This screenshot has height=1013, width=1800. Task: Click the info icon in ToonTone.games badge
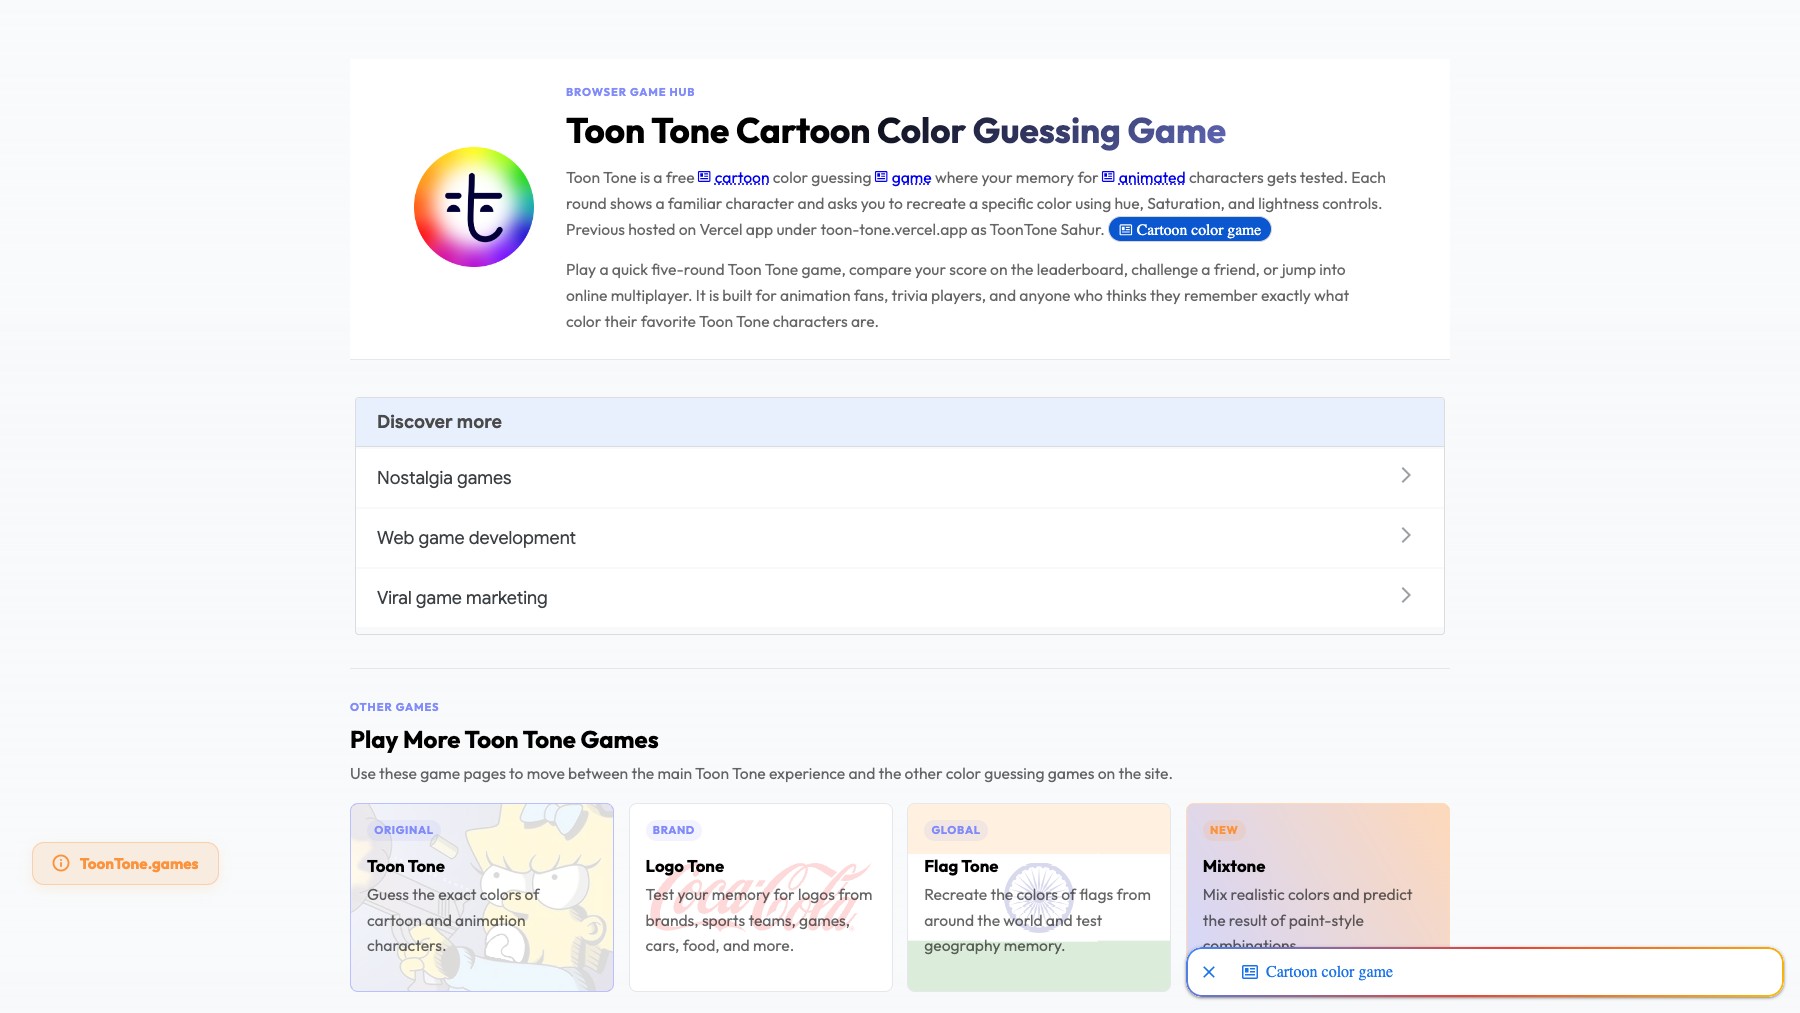61,863
